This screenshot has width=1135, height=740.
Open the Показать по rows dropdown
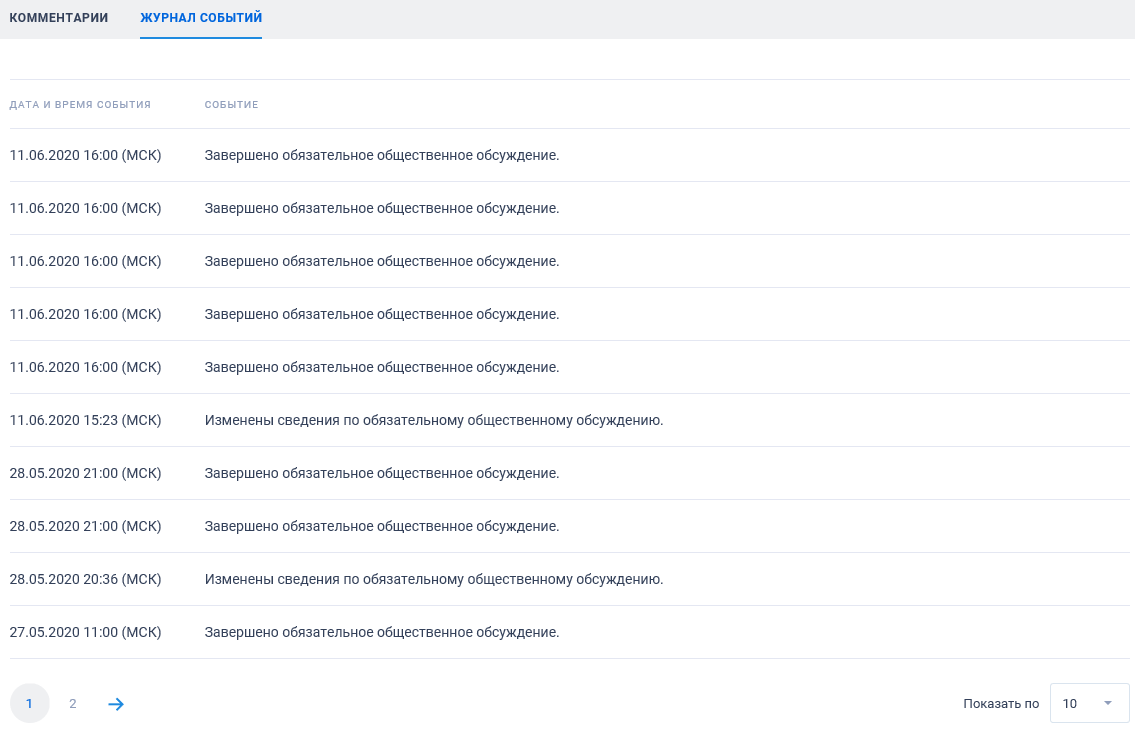coord(1089,703)
